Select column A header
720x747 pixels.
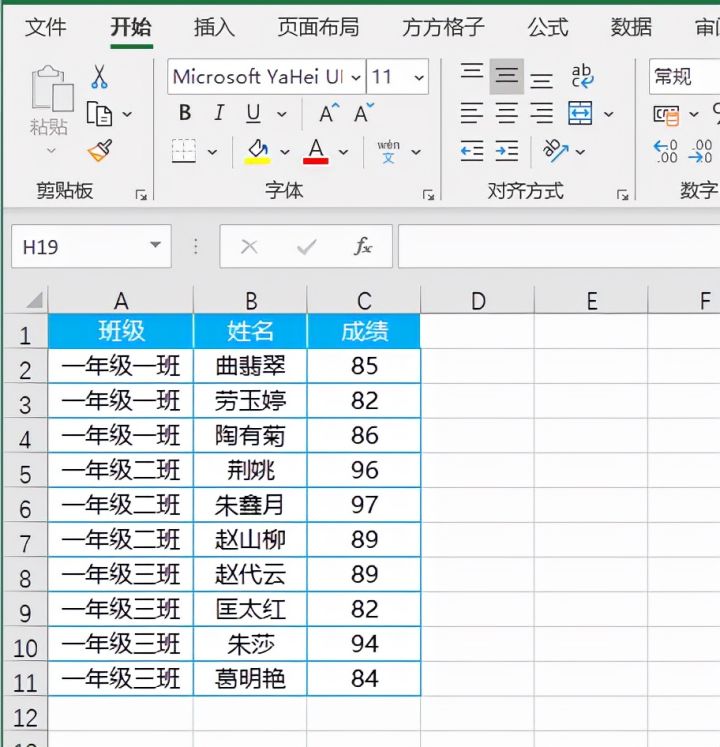click(x=121, y=301)
